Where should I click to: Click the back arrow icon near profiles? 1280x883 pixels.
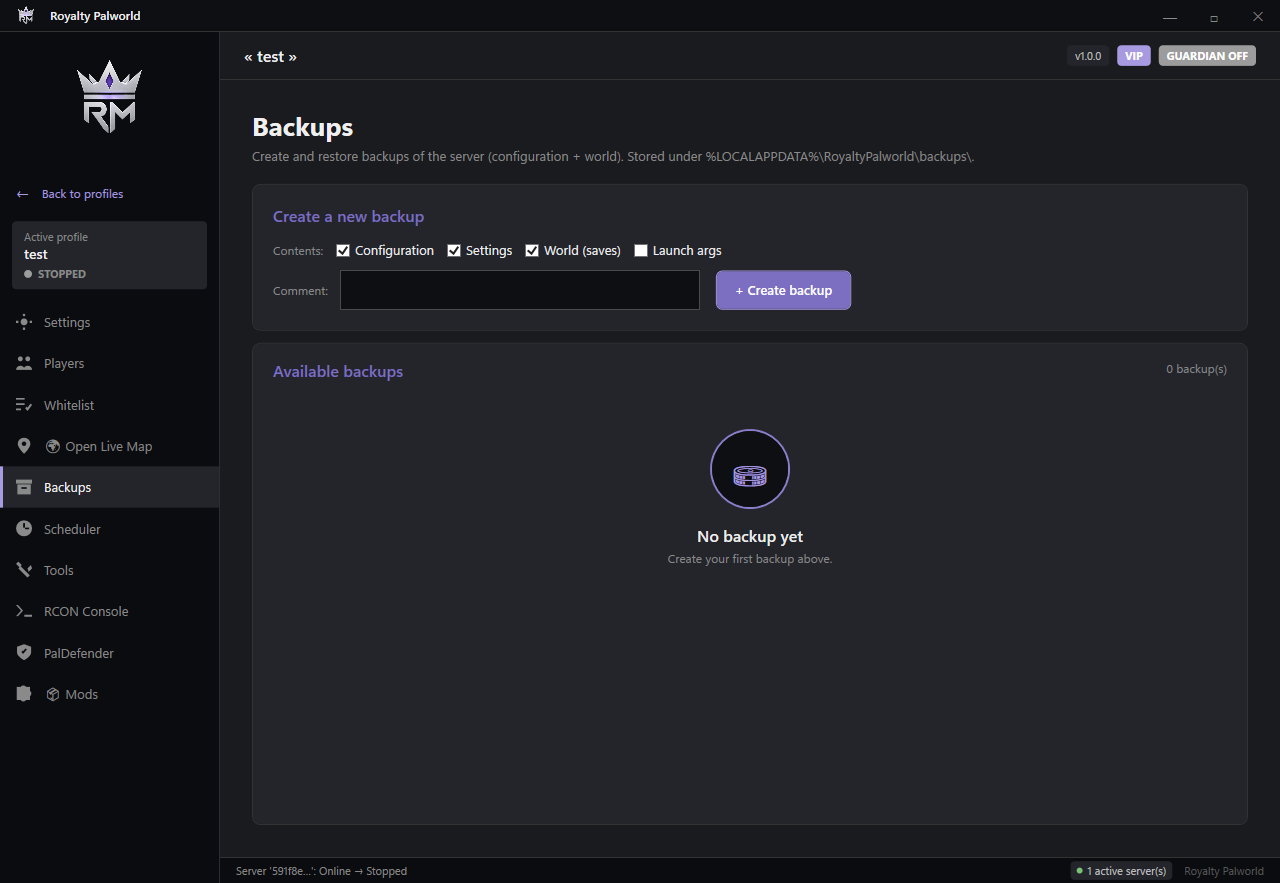(x=23, y=194)
